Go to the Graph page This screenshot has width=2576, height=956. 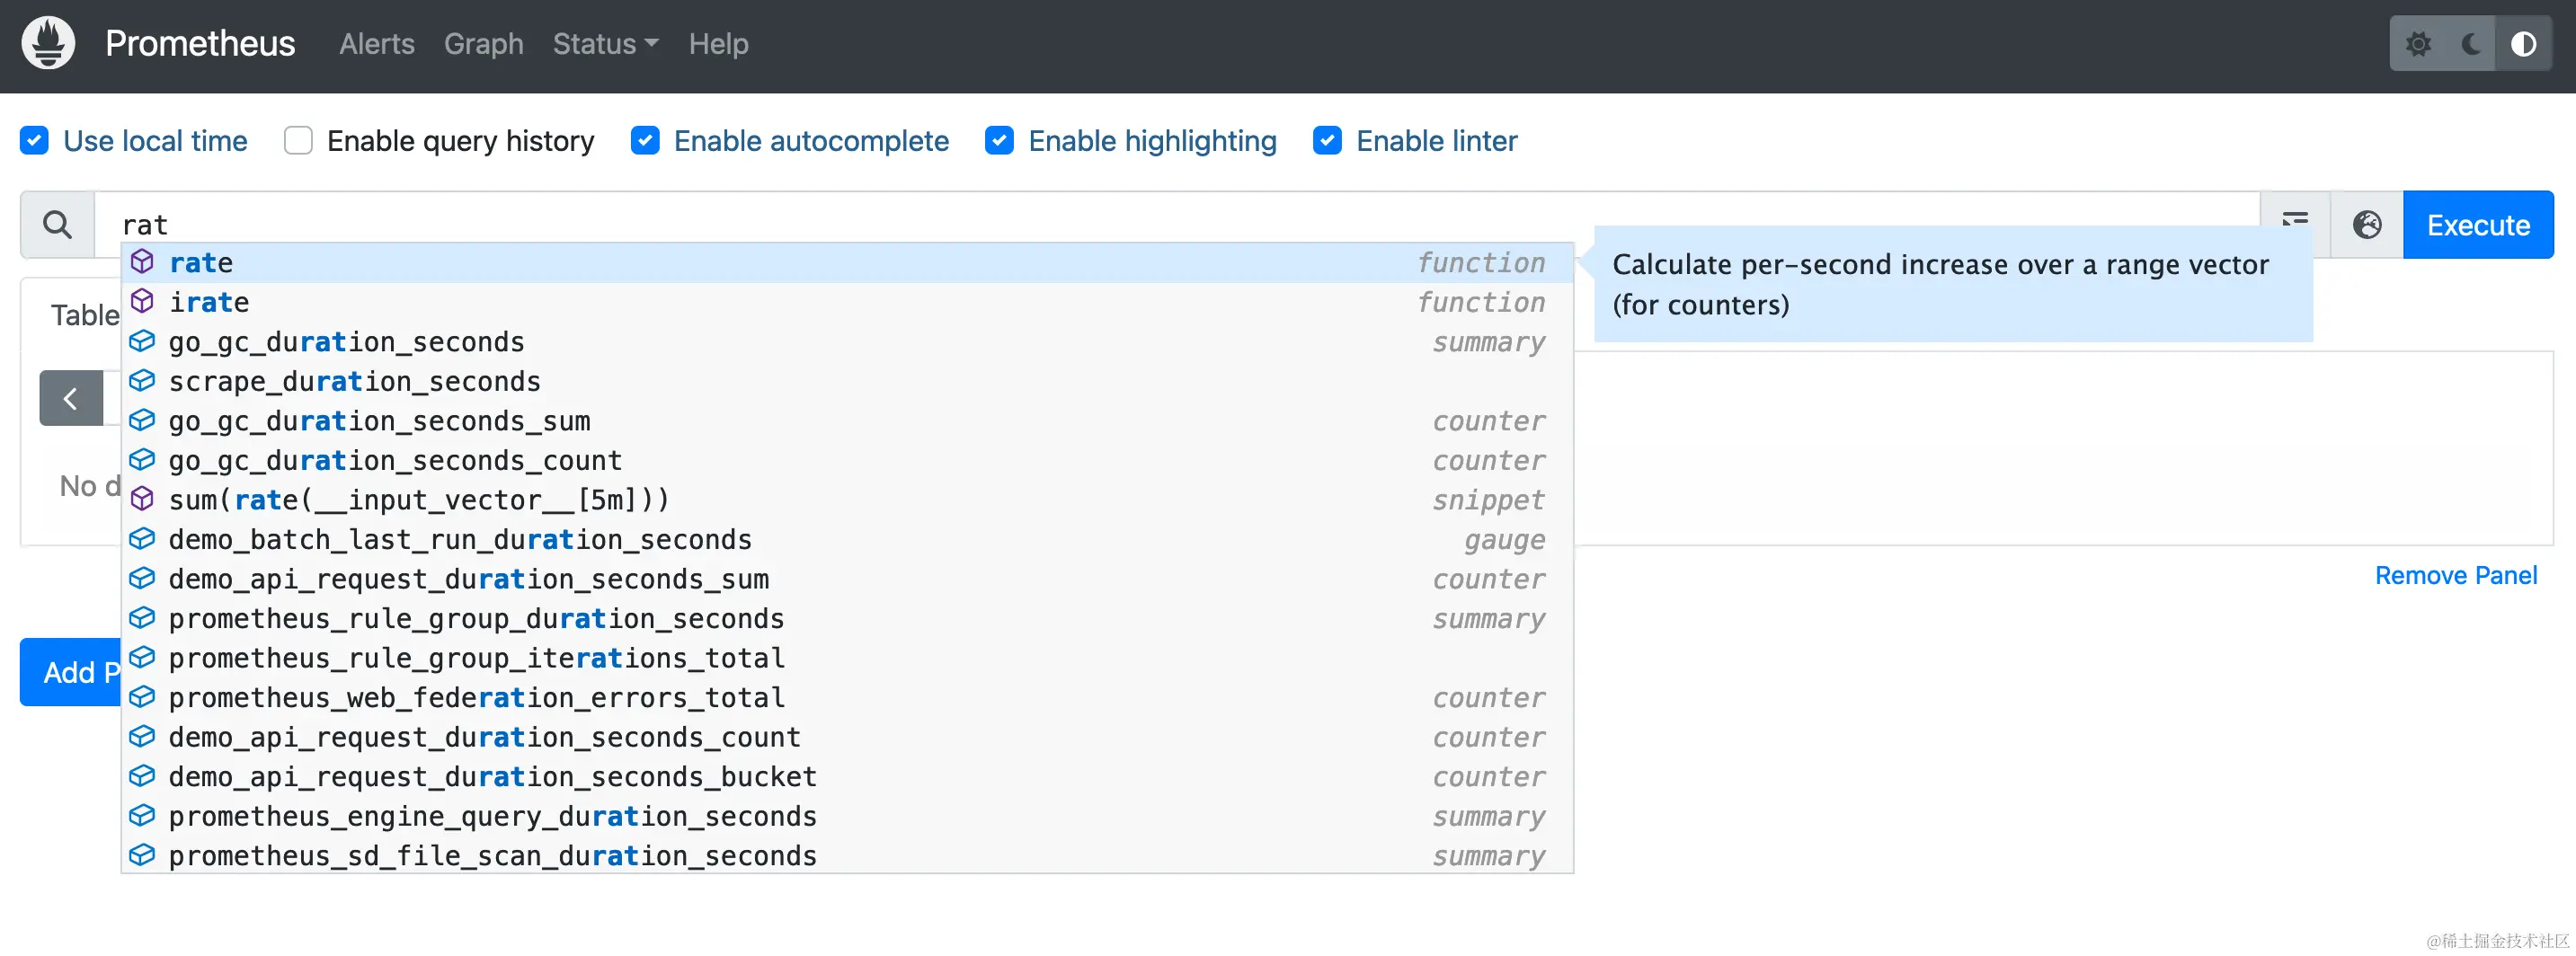pyautogui.click(x=483, y=44)
